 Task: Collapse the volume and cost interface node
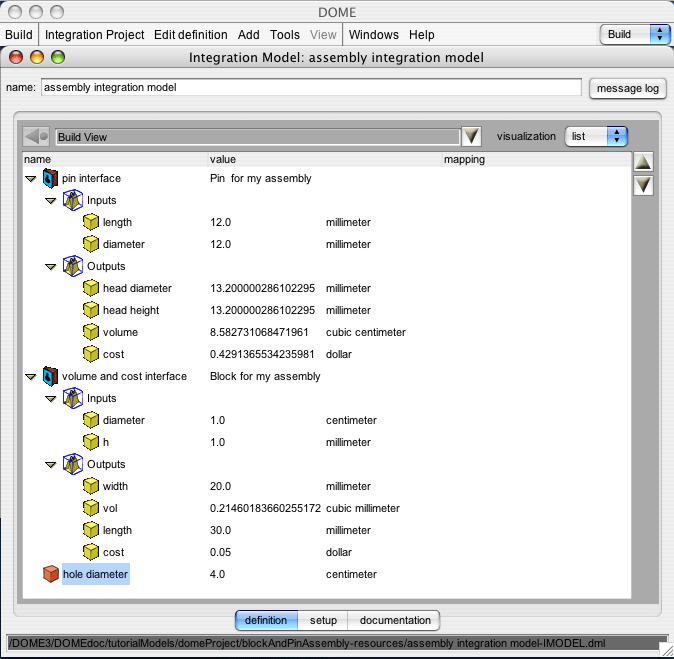point(31,377)
